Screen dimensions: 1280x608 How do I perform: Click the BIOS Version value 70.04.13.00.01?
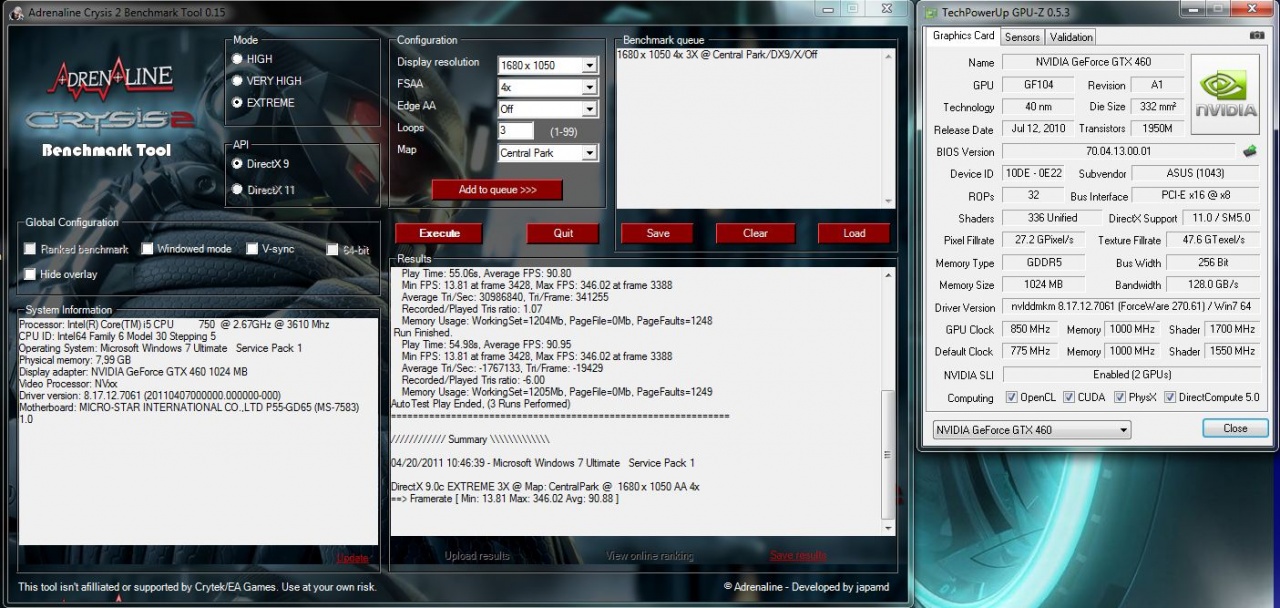(1118, 151)
